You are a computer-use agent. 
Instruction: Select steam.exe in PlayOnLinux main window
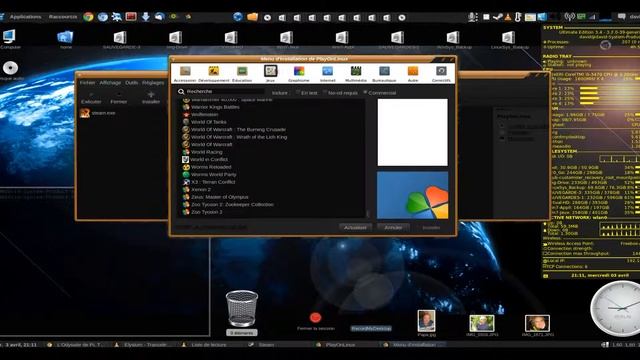pos(98,113)
